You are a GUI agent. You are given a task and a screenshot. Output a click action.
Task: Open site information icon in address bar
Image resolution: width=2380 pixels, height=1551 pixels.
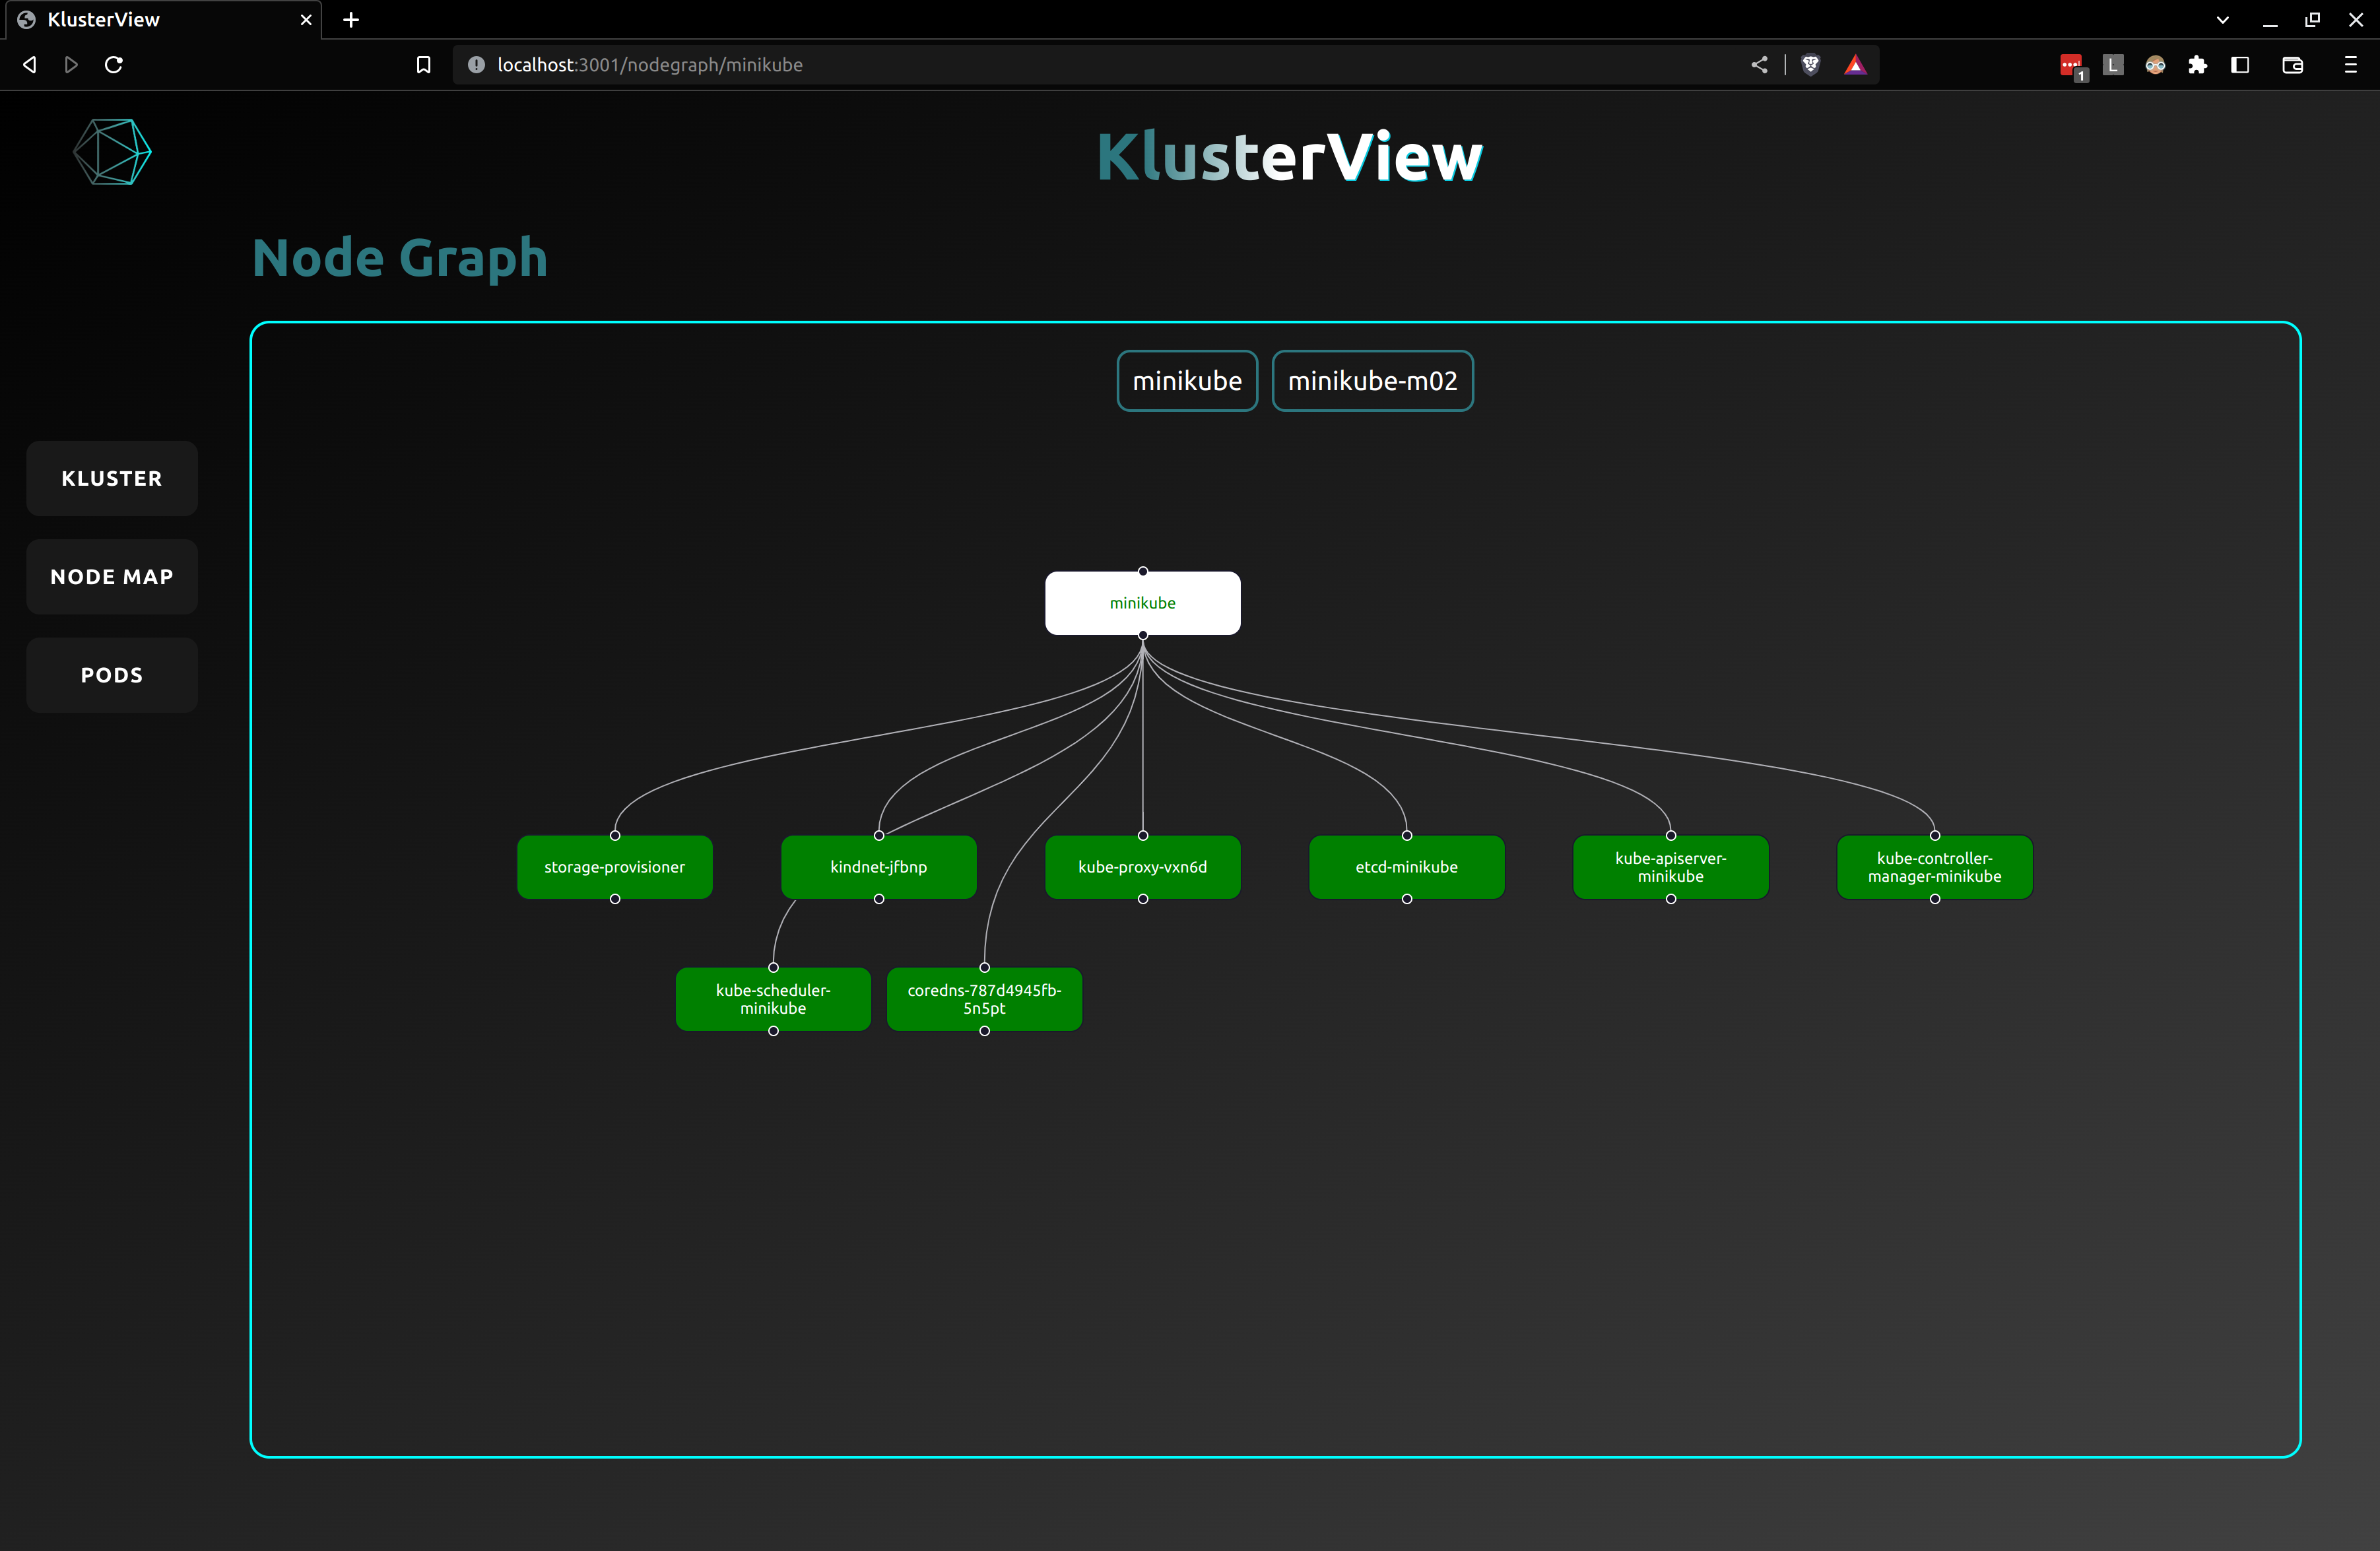click(x=476, y=65)
